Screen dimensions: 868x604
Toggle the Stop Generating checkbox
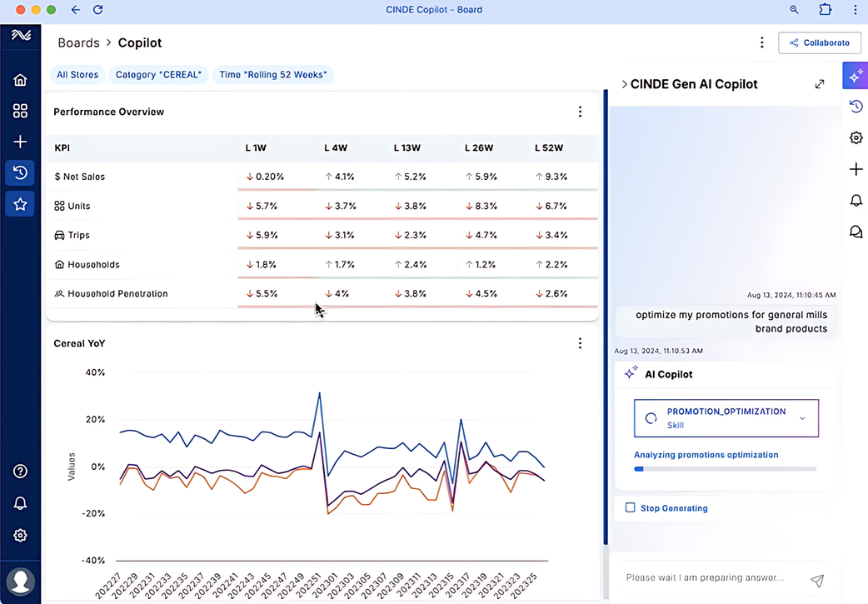(630, 508)
